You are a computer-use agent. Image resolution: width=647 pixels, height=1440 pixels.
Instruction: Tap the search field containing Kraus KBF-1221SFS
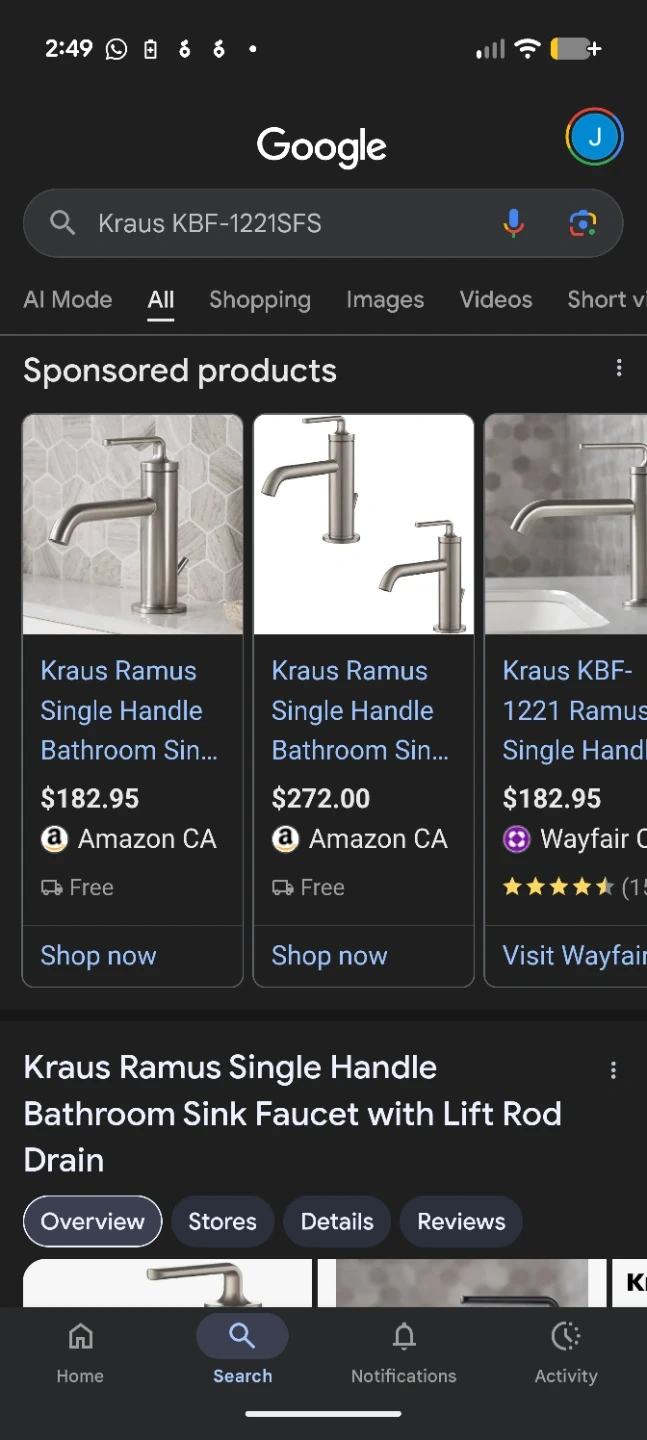[x=290, y=223]
